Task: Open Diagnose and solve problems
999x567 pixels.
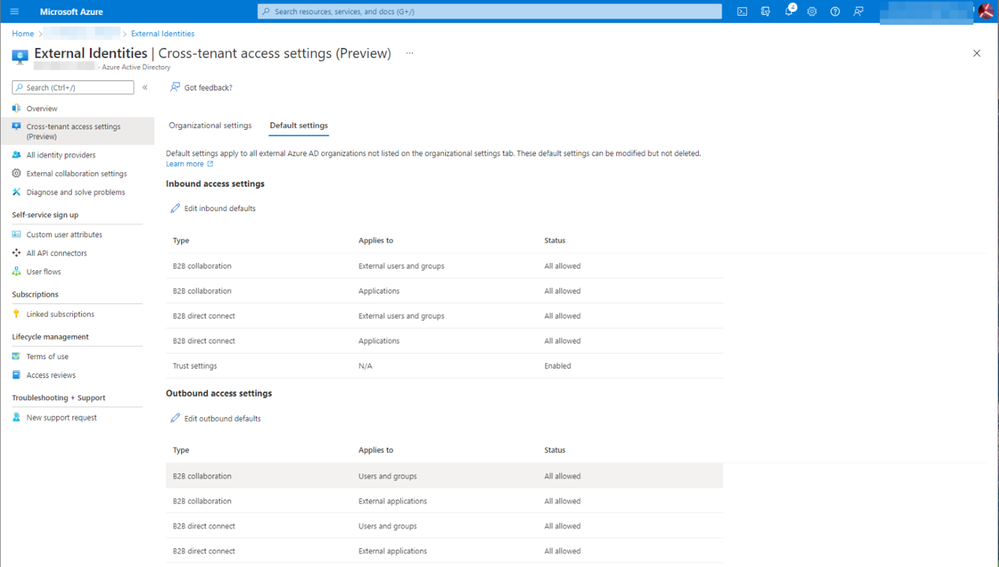Action: point(76,192)
